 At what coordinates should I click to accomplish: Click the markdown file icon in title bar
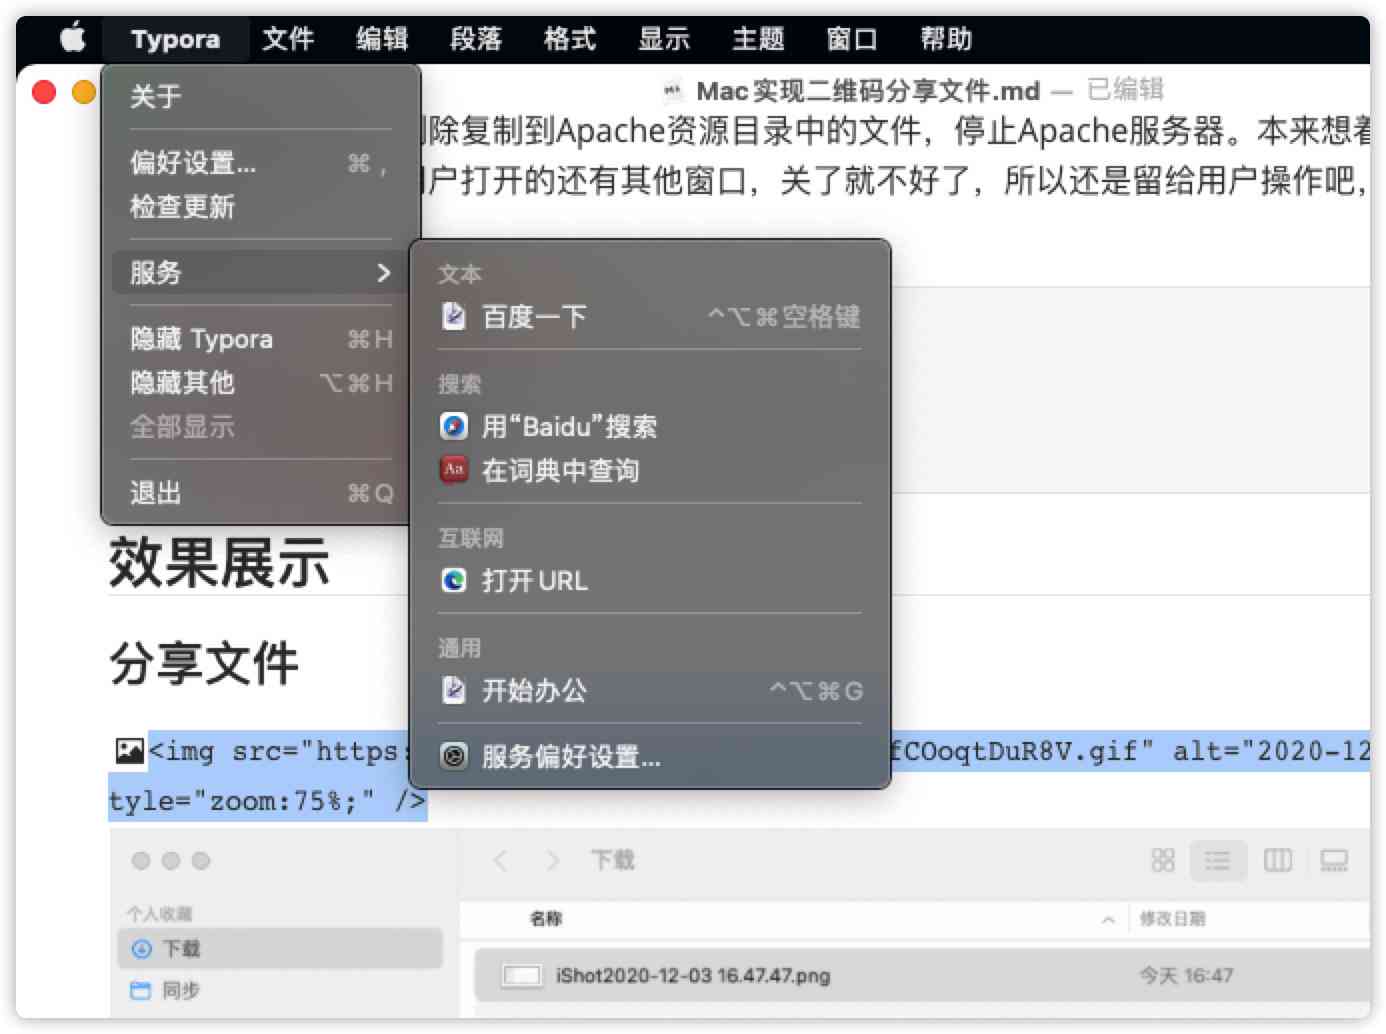pyautogui.click(x=673, y=91)
